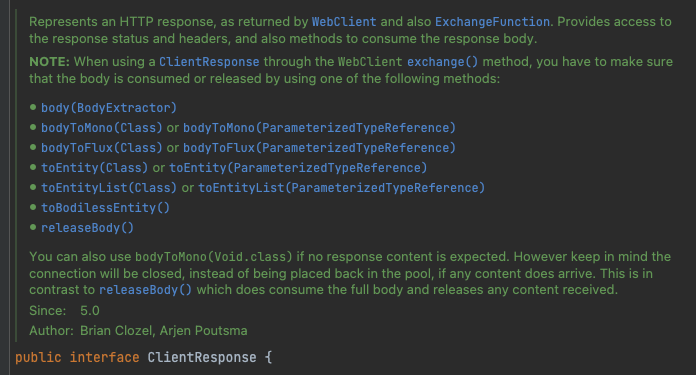Open the bodyToMono(Class) link
This screenshot has height=375, width=696.
point(102,128)
